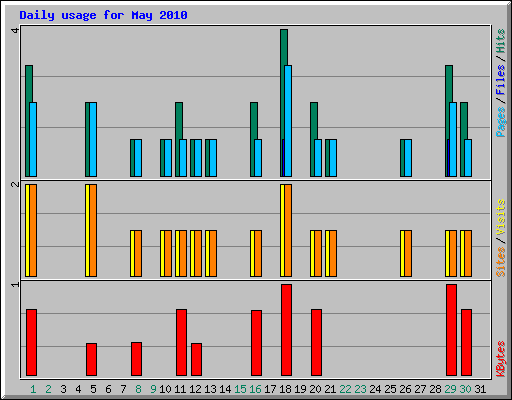Viewport: 512px width, 400px height.
Task: Click day 11 on the x-axis
Action: [180, 389]
